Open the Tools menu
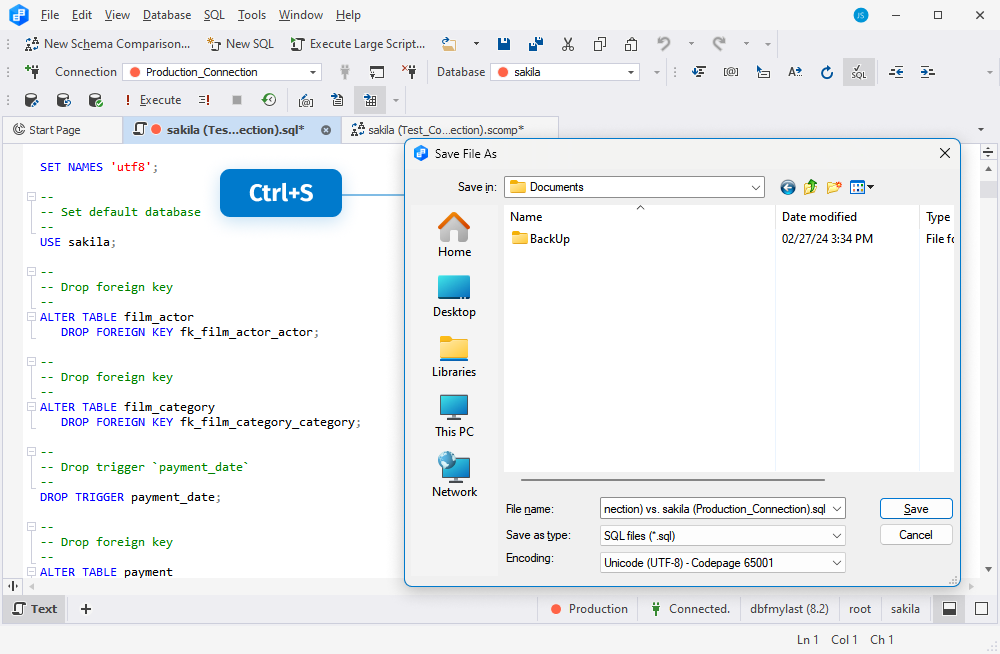The height and width of the screenshot is (654, 1000). click(x=251, y=15)
